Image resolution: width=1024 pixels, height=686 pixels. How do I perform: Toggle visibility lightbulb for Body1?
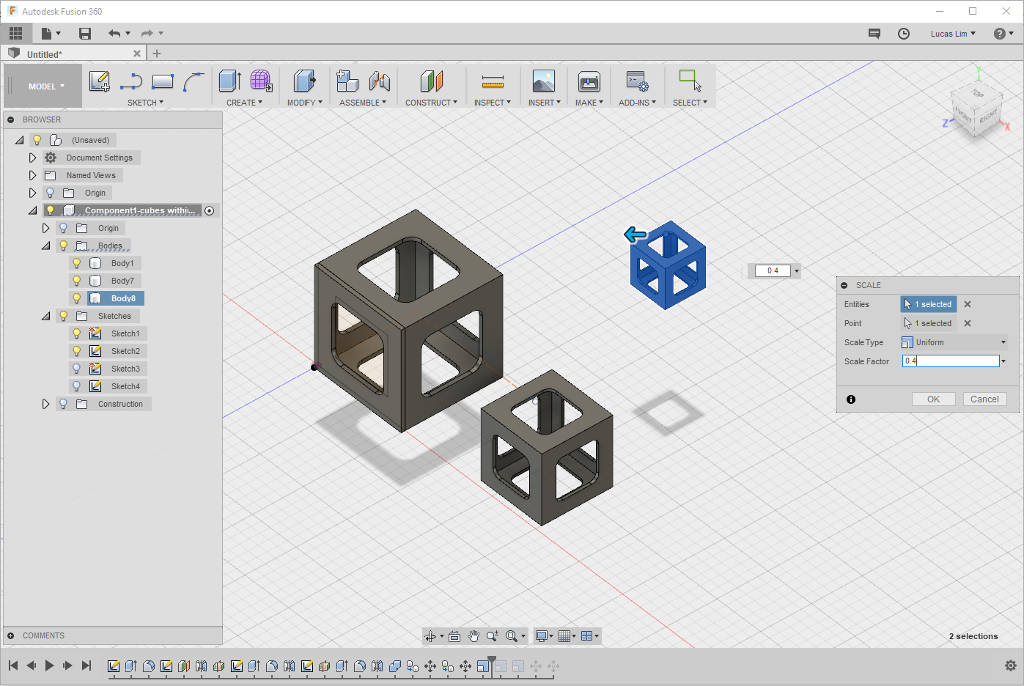tap(76, 263)
